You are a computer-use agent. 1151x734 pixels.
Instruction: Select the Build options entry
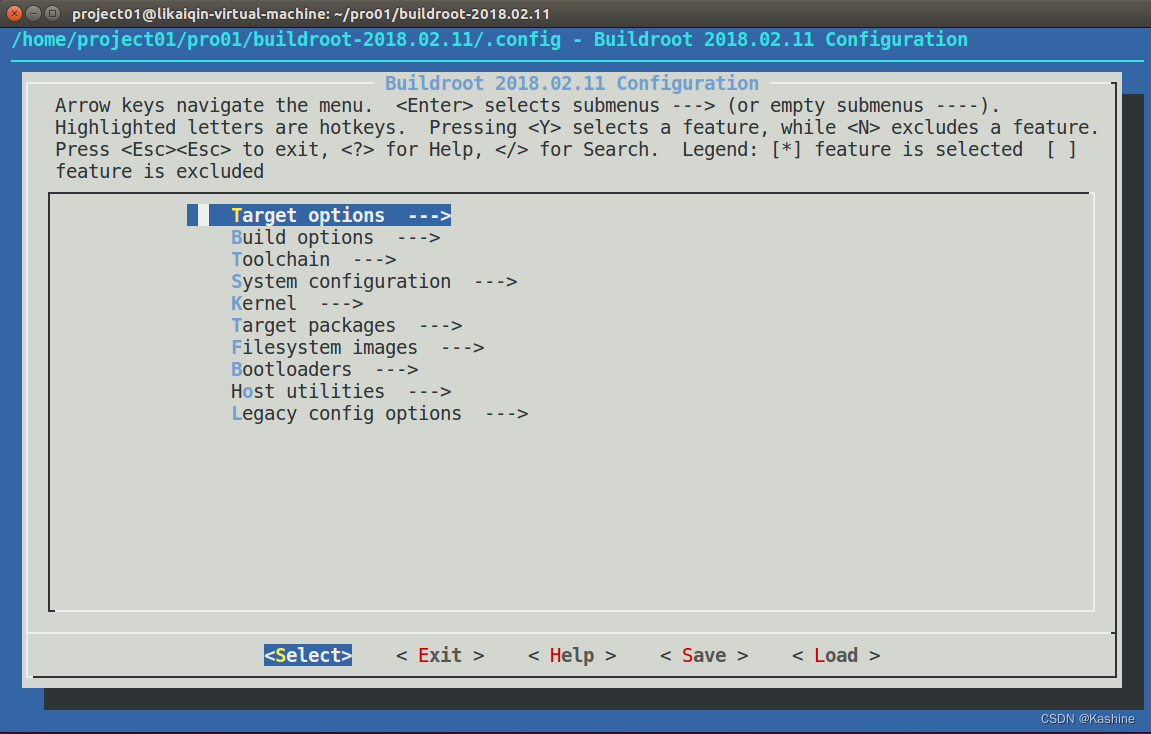[x=302, y=237]
